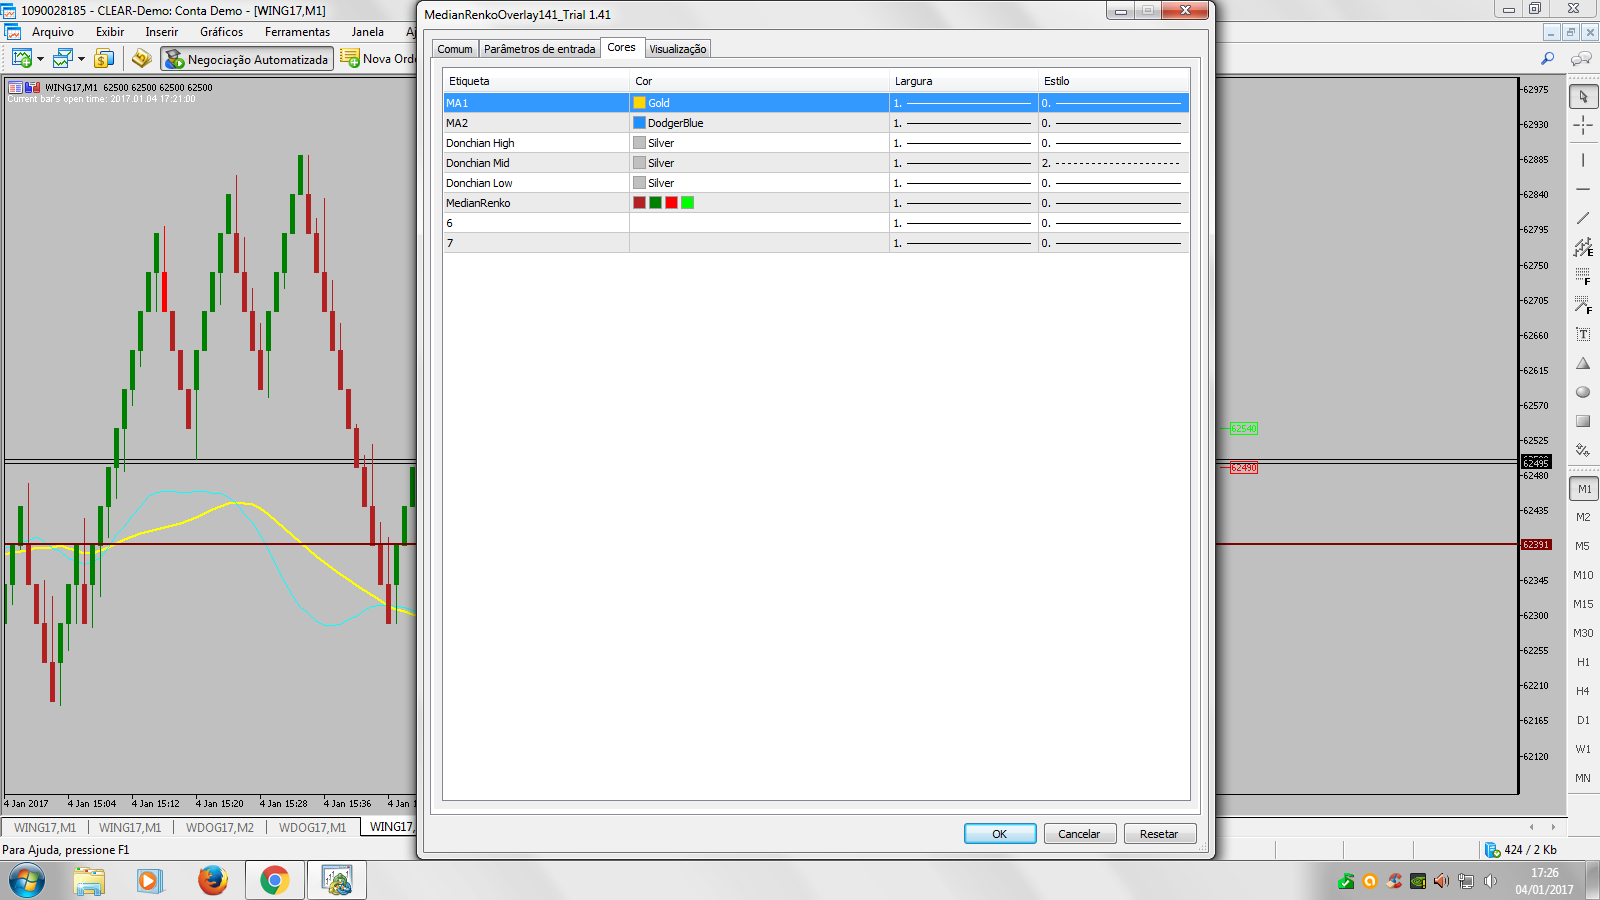
Task: Click the Nova Ordem toolbar button
Action: coord(379,59)
